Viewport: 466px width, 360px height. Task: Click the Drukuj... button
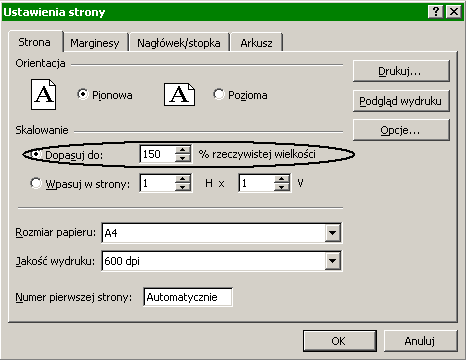coord(401,71)
